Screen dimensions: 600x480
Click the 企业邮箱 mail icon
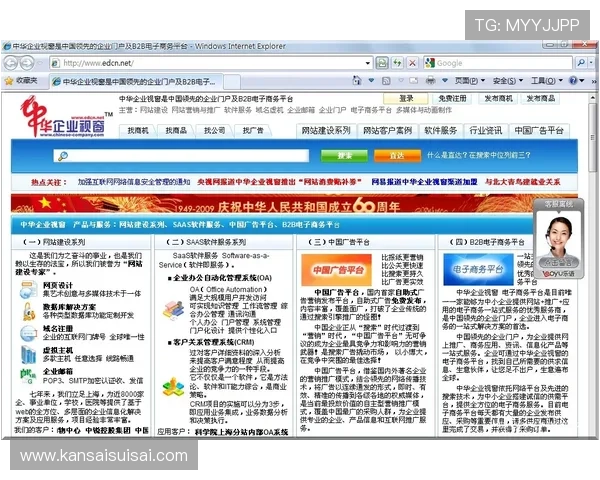pos(28,376)
